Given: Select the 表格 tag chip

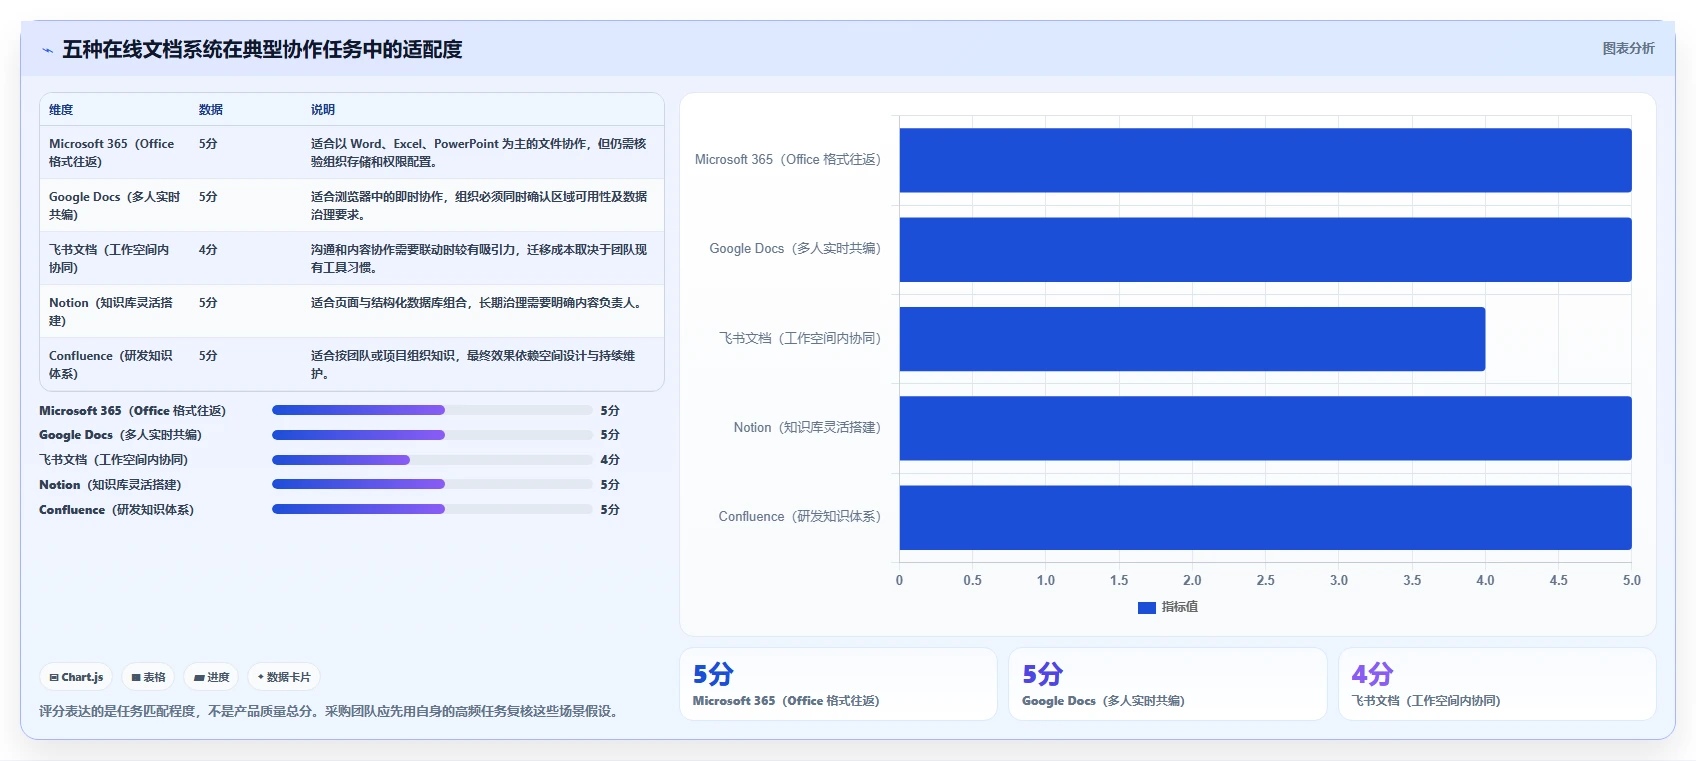Looking at the screenshot, I should coord(148,677).
